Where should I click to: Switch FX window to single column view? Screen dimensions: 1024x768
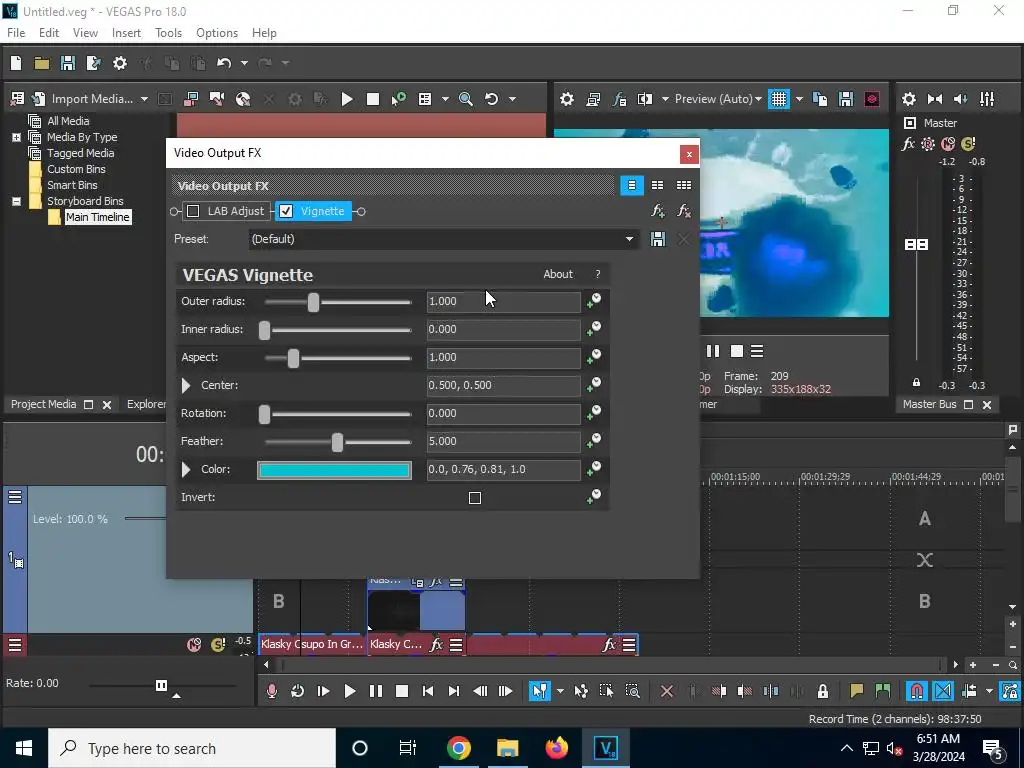(x=632, y=185)
